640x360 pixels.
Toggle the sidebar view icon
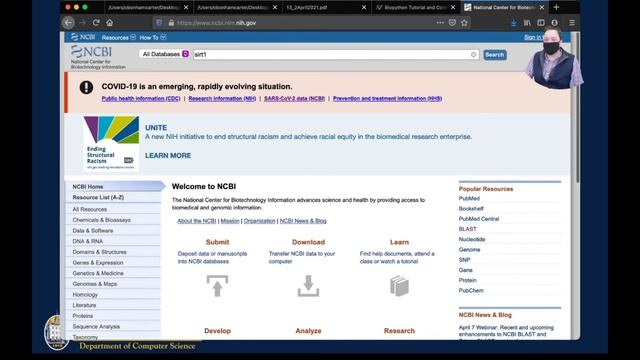pyautogui.click(x=541, y=23)
